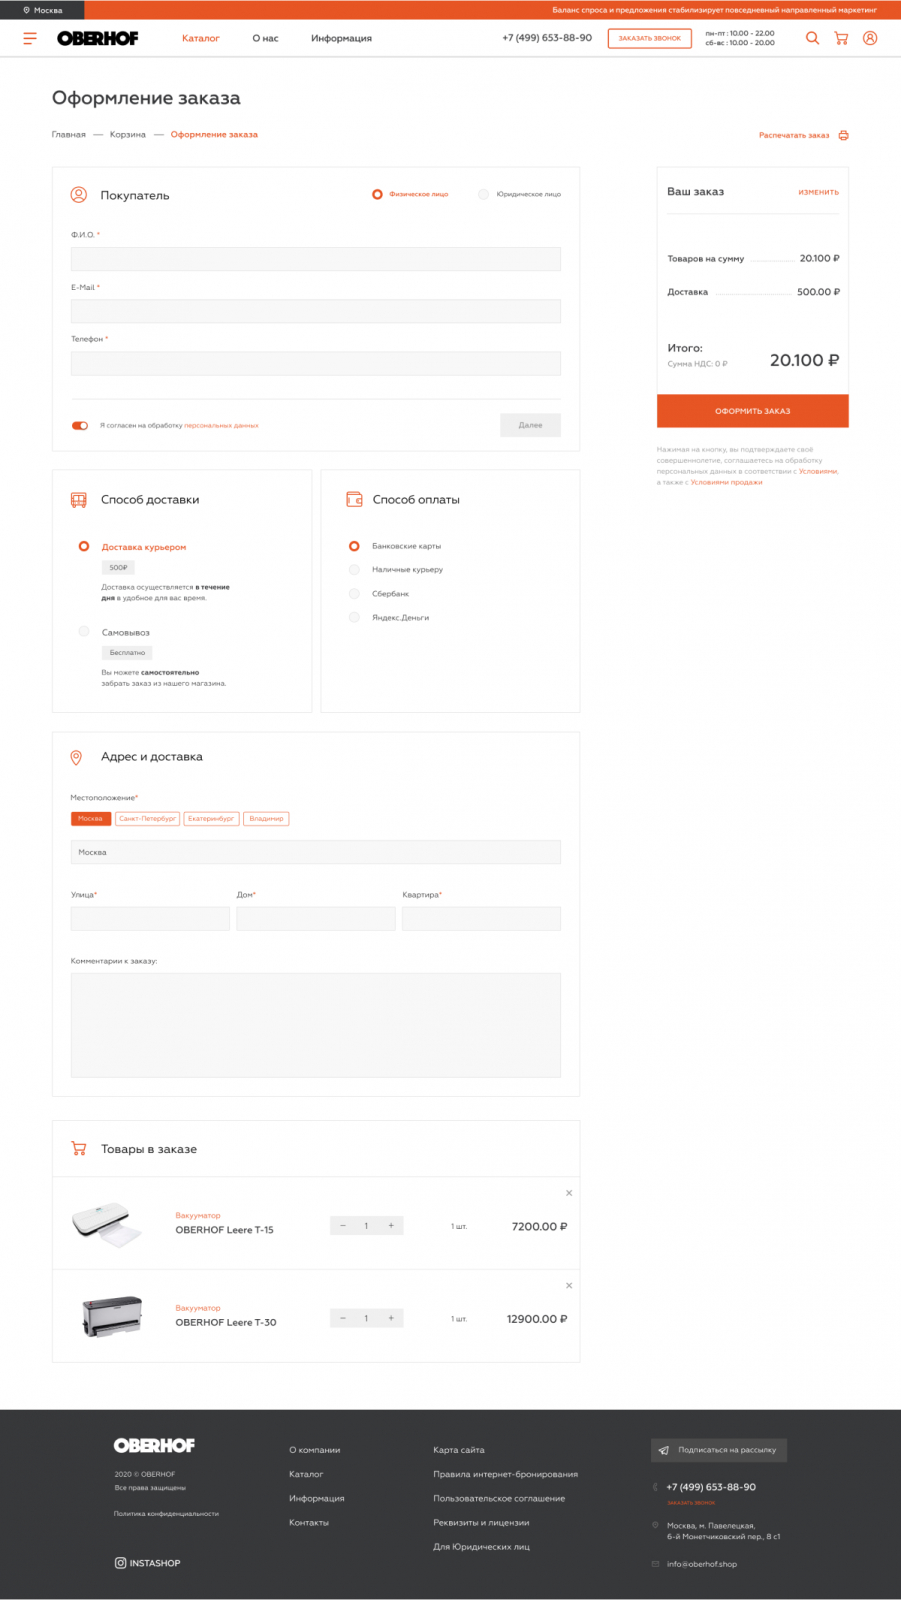901x1600 pixels.
Task: Open the Информация menu item in header
Action: click(x=341, y=38)
